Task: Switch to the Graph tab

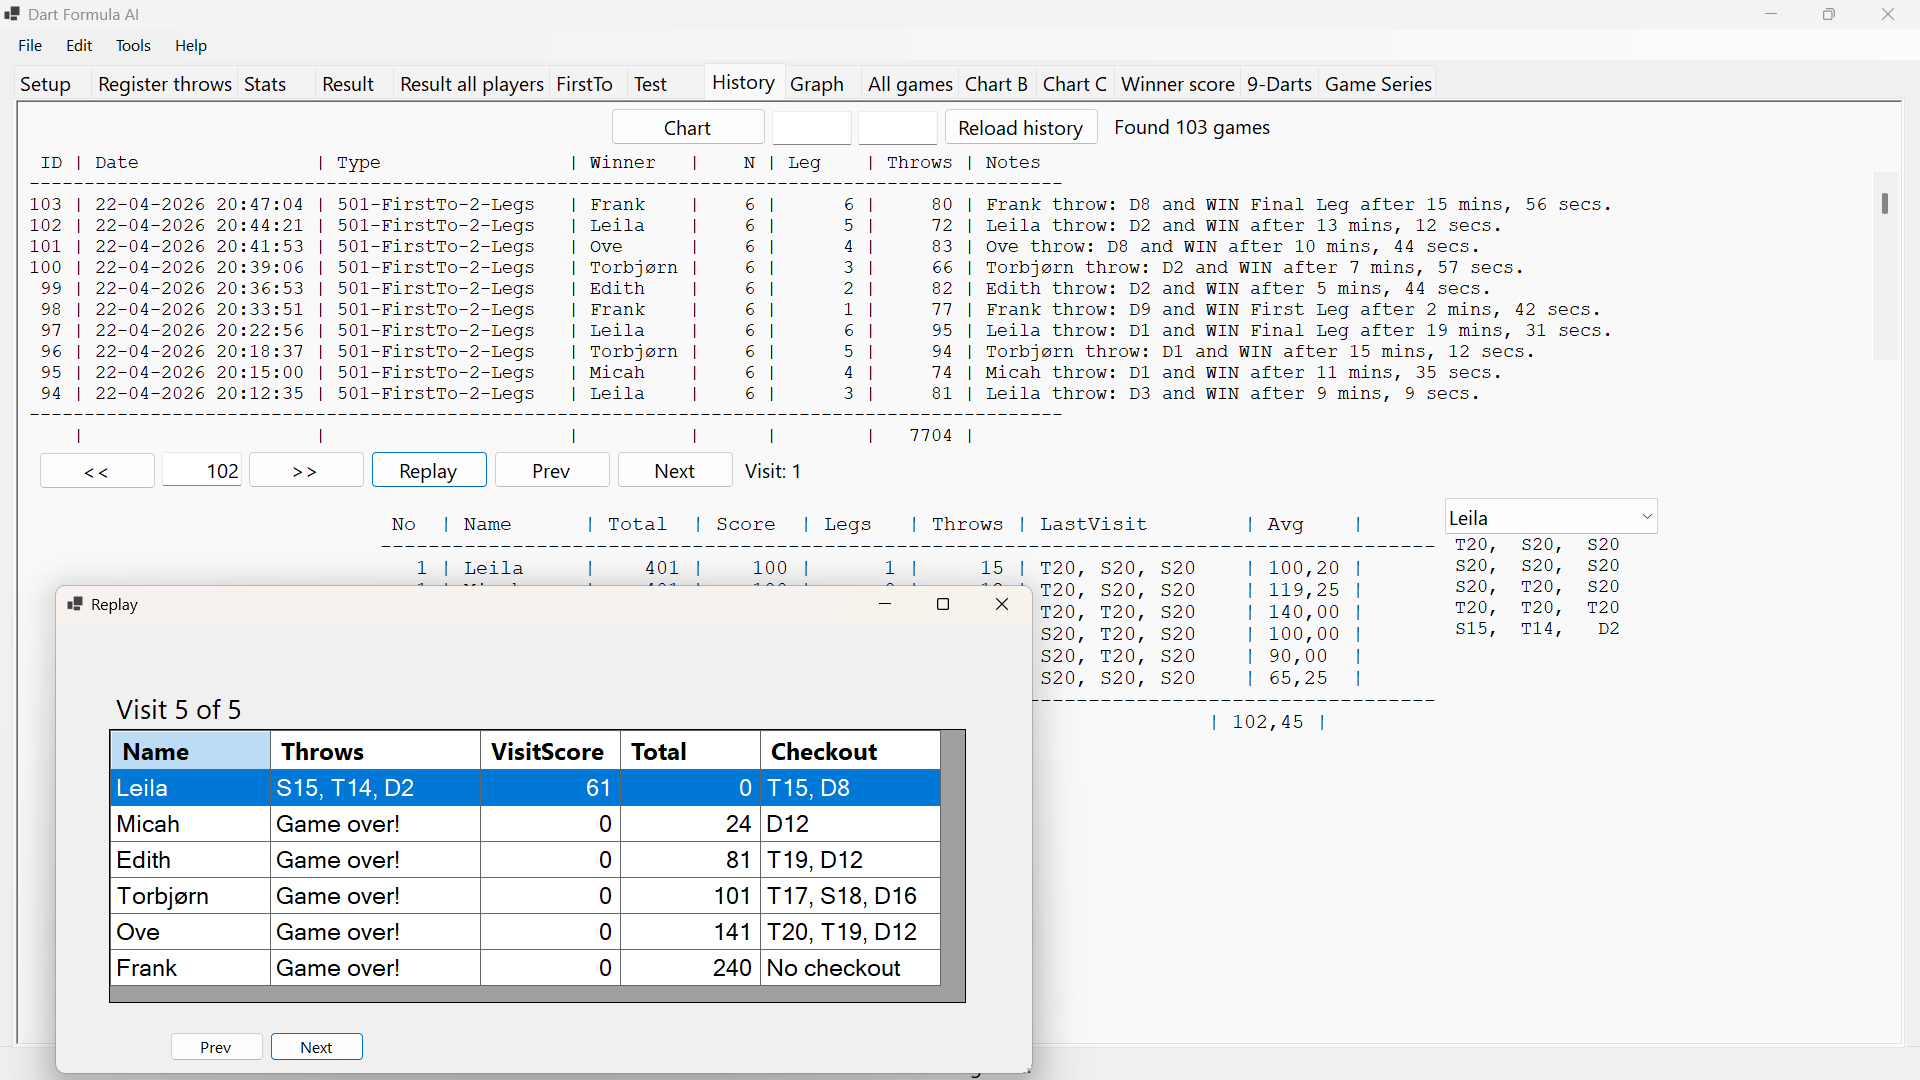Action: click(817, 84)
